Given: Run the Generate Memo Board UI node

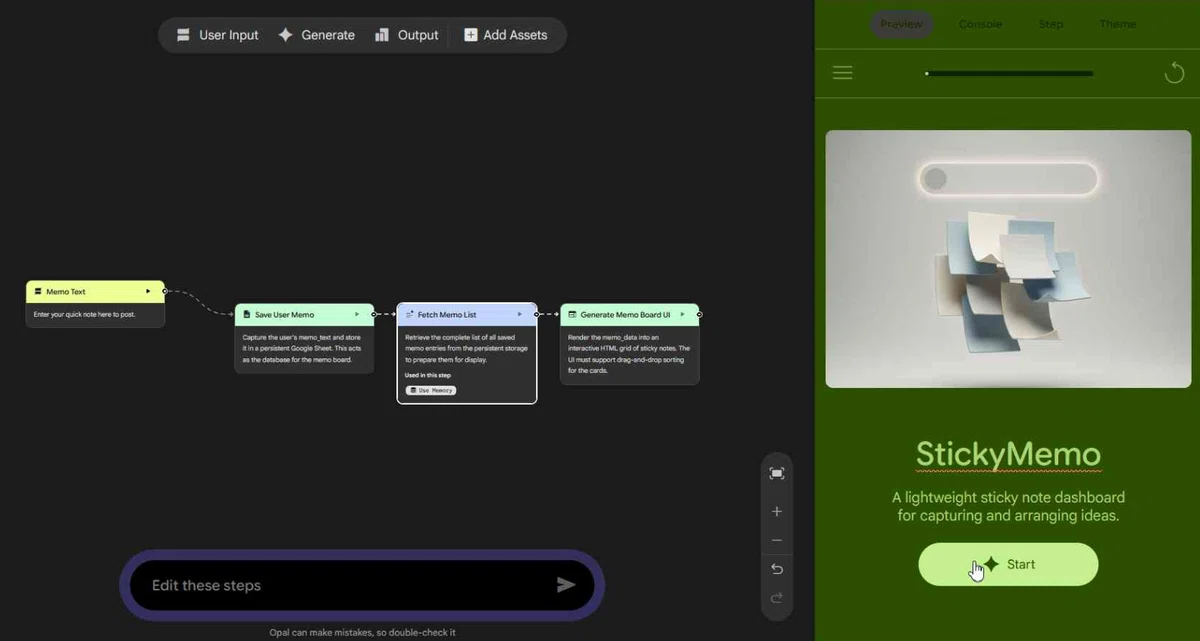Looking at the screenshot, I should [682, 314].
